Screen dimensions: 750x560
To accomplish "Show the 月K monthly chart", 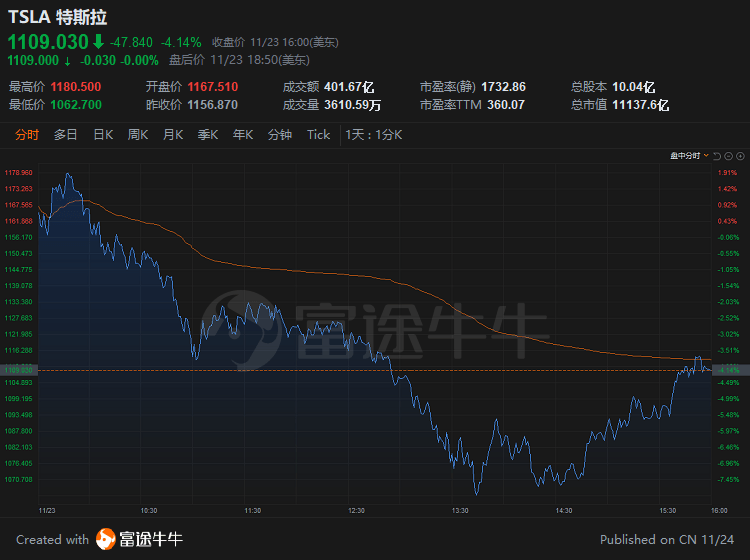I will [x=172, y=135].
